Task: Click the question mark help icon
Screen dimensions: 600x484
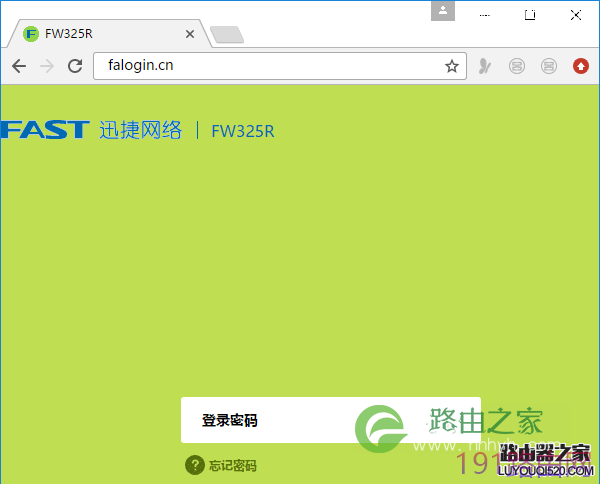Action: (195, 465)
